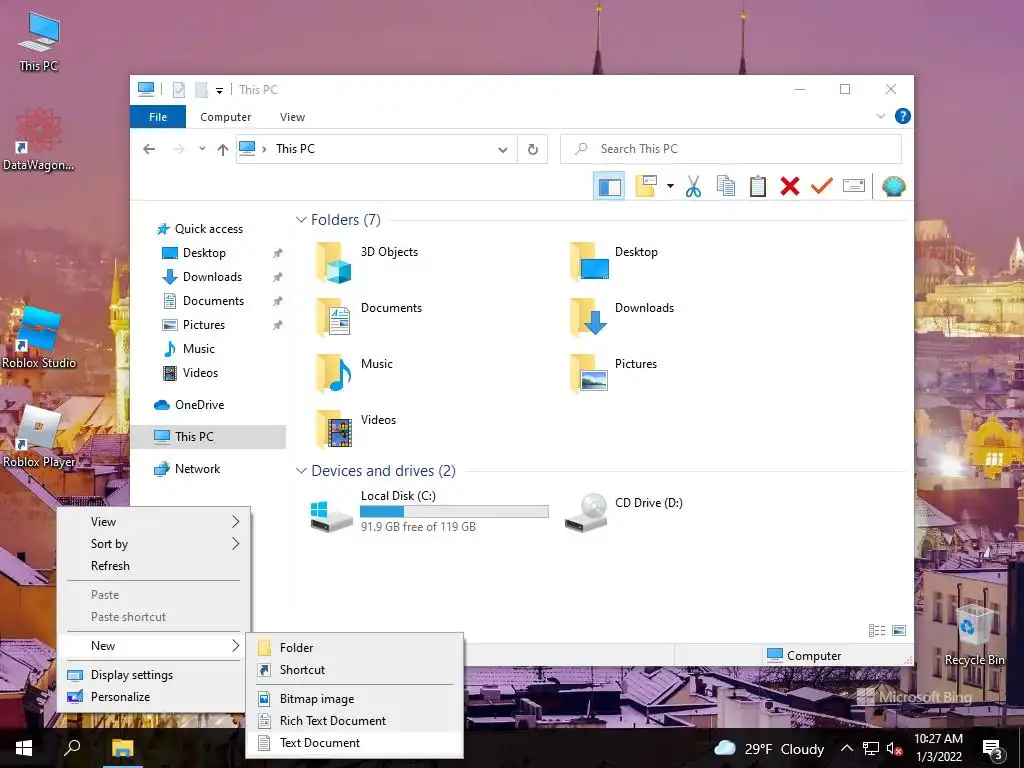1024x768 pixels.
Task: Select the Videos folder in Folders group
Action: 355,430
